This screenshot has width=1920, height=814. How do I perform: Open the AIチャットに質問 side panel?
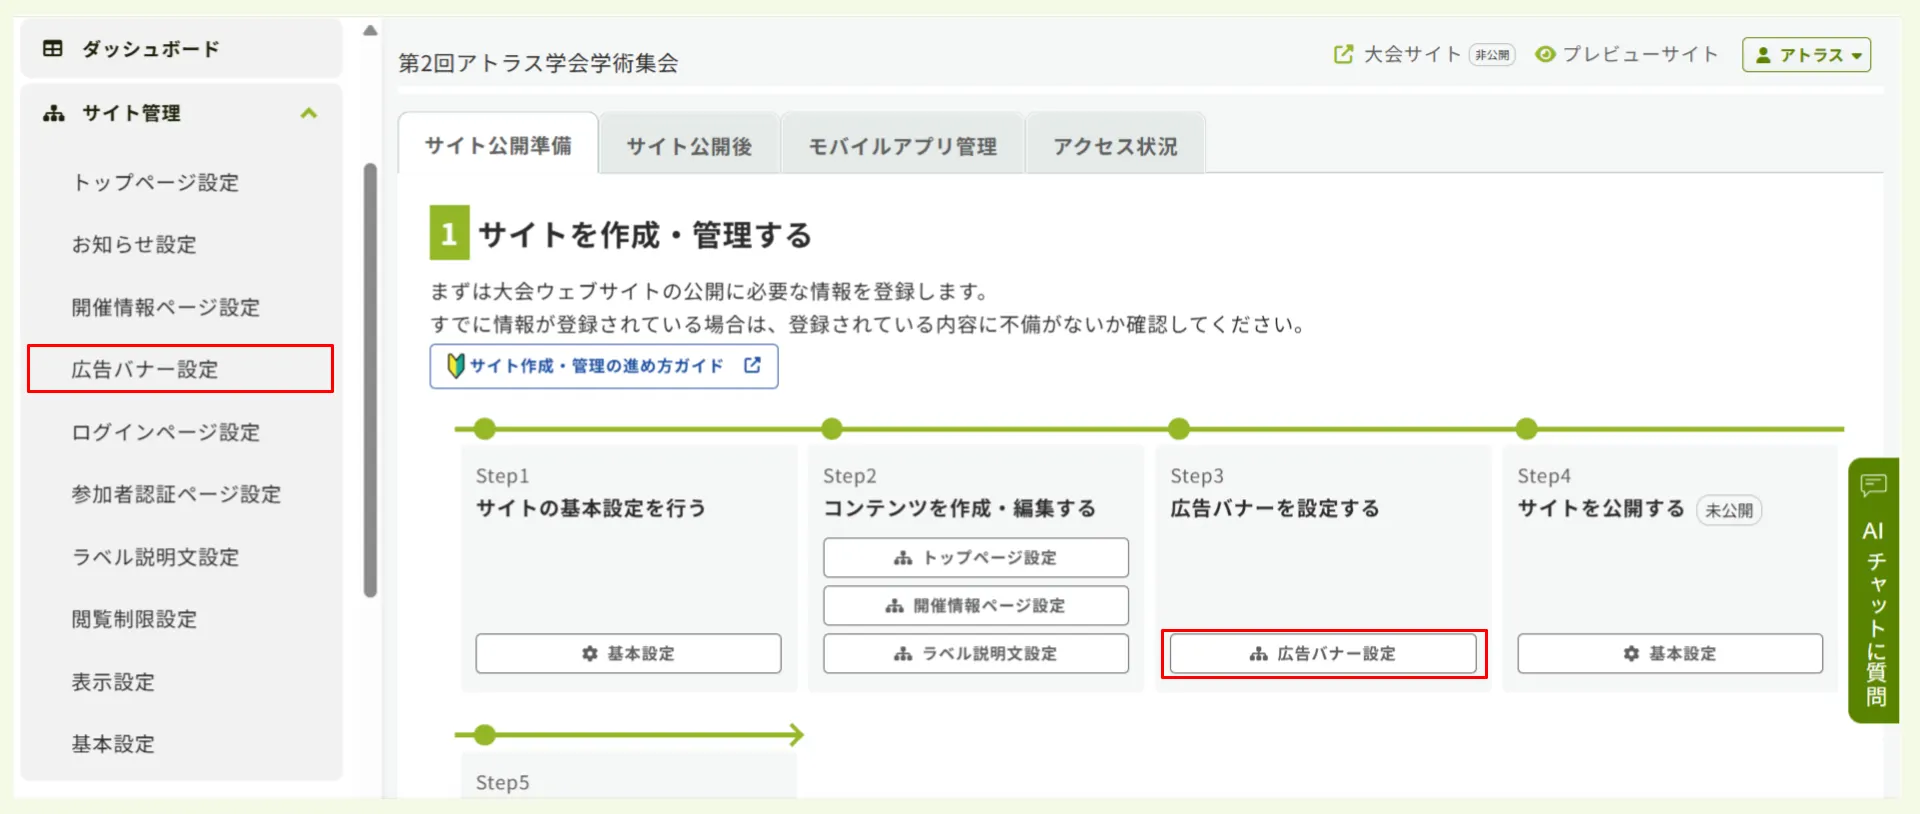coord(1874,590)
